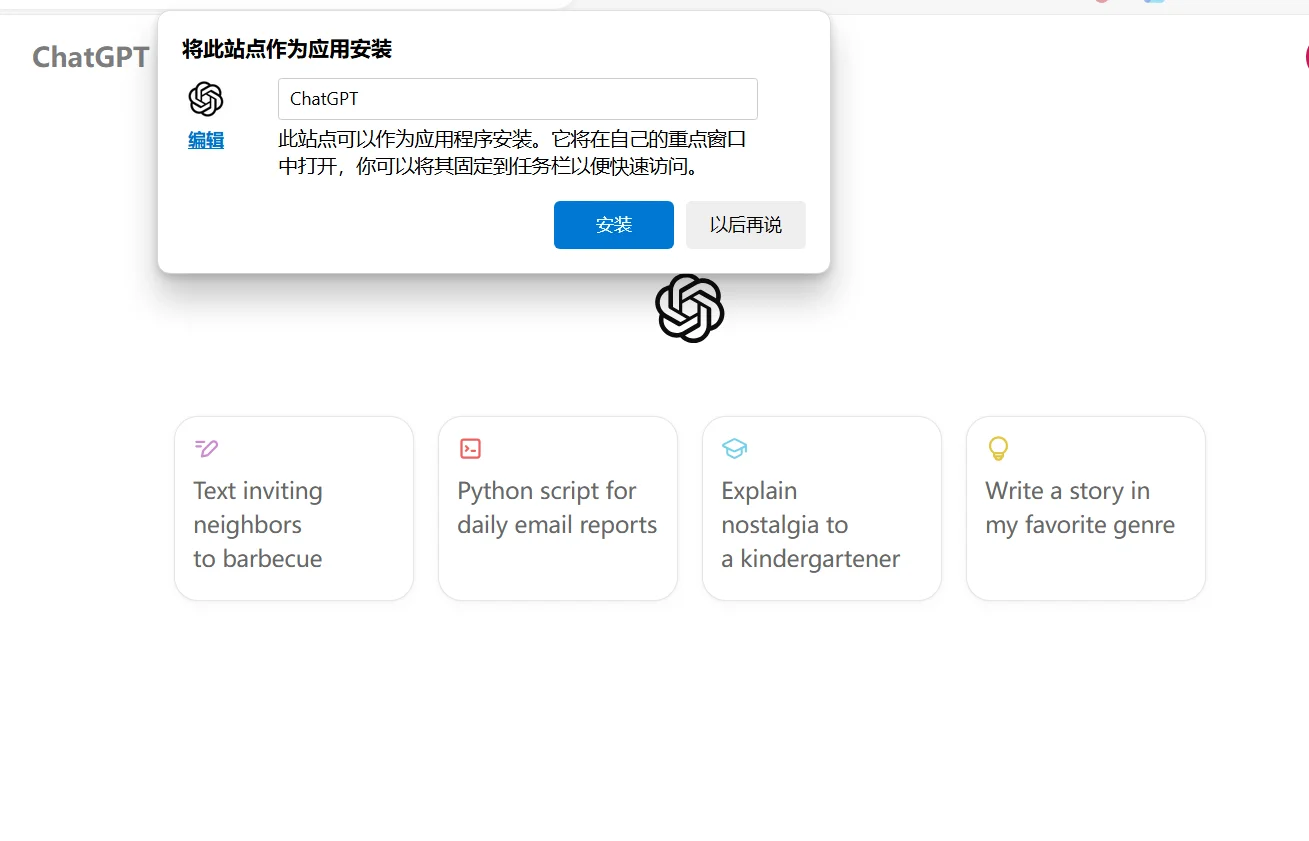Click the large central ChatGPT logo

tap(689, 308)
